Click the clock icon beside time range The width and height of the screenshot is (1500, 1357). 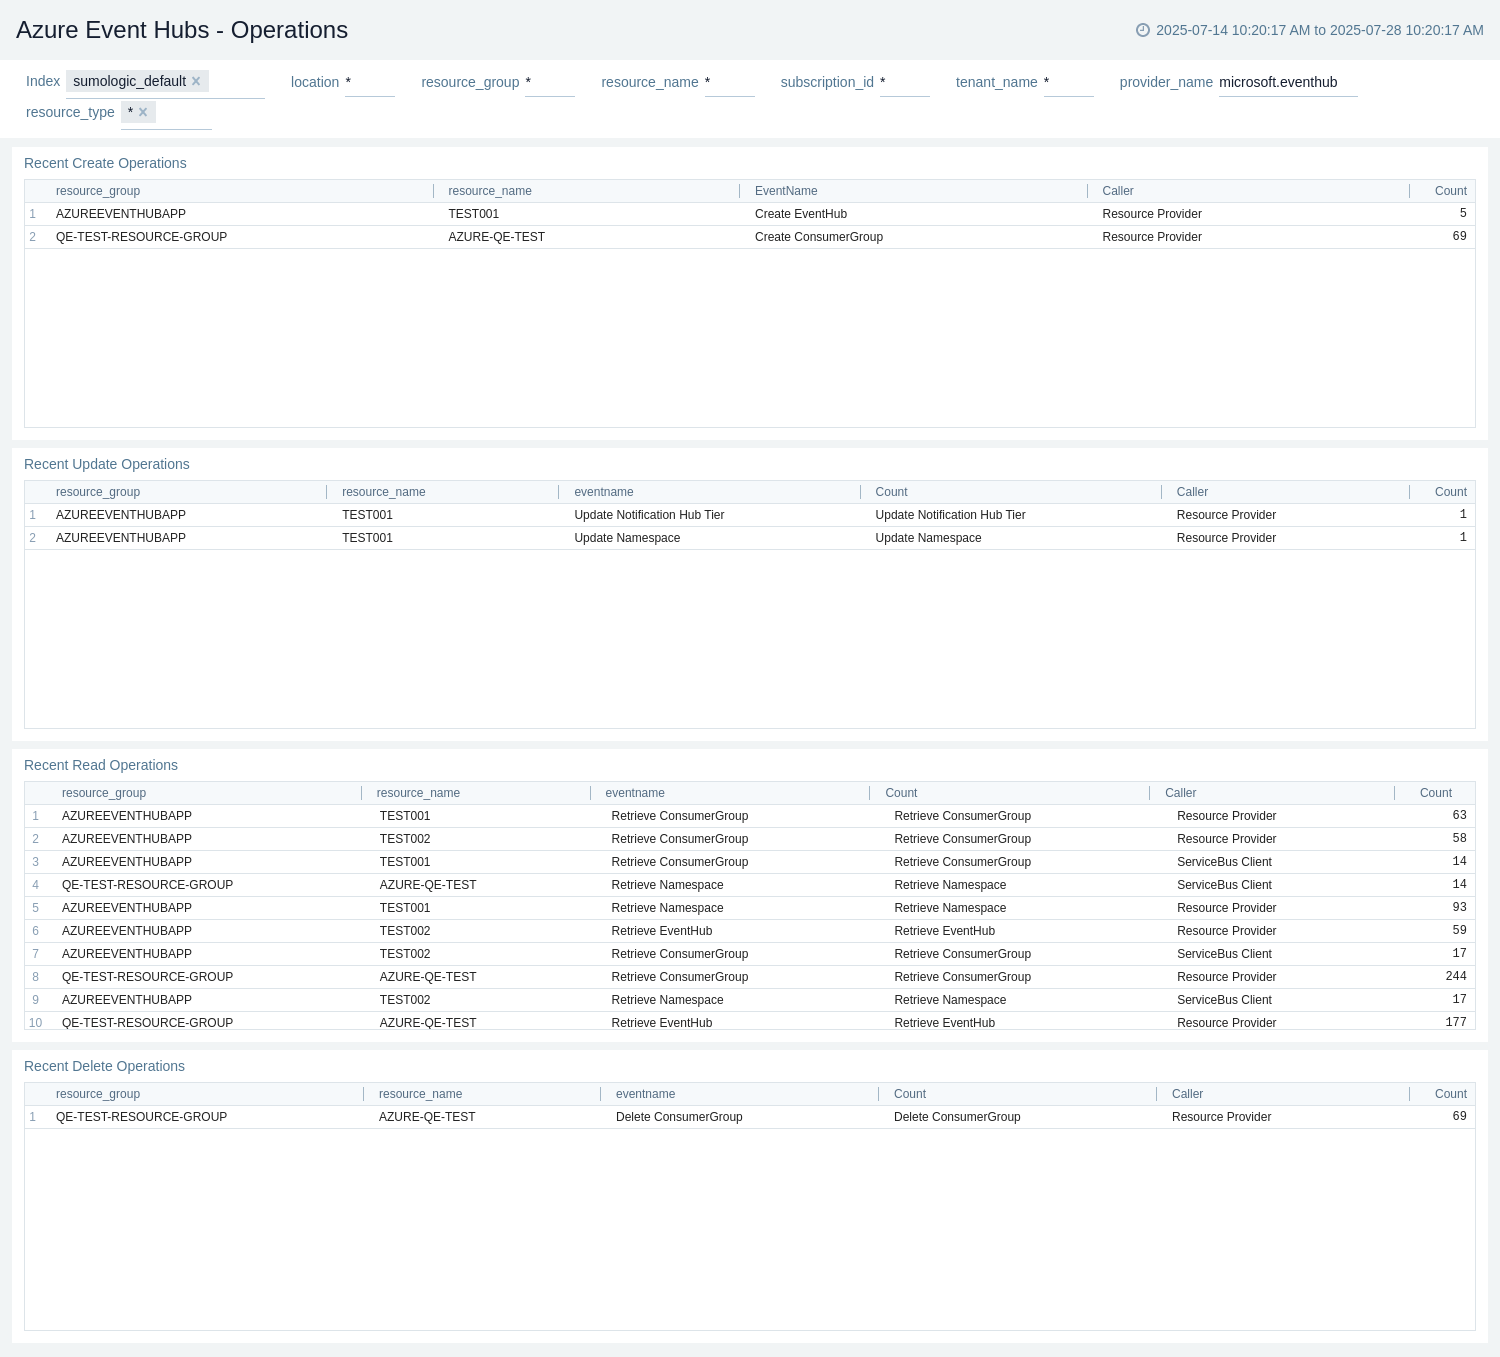1143,30
